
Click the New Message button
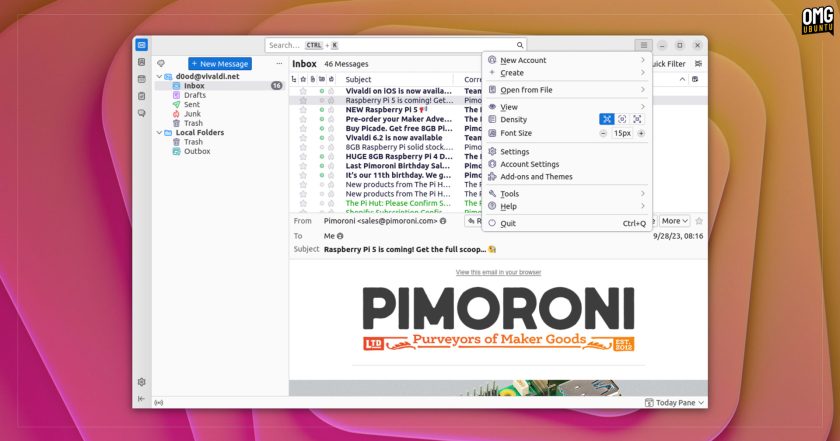pos(220,63)
